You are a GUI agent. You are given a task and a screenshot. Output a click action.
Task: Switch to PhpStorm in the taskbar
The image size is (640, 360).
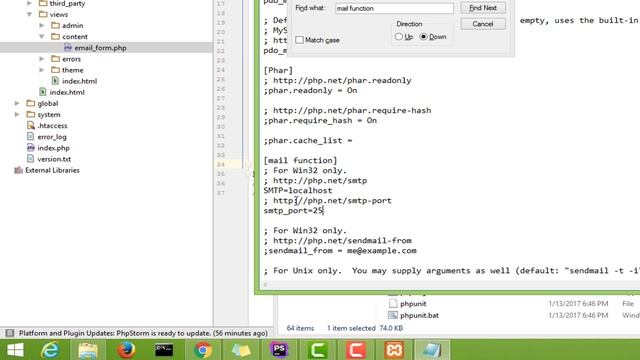click(279, 350)
